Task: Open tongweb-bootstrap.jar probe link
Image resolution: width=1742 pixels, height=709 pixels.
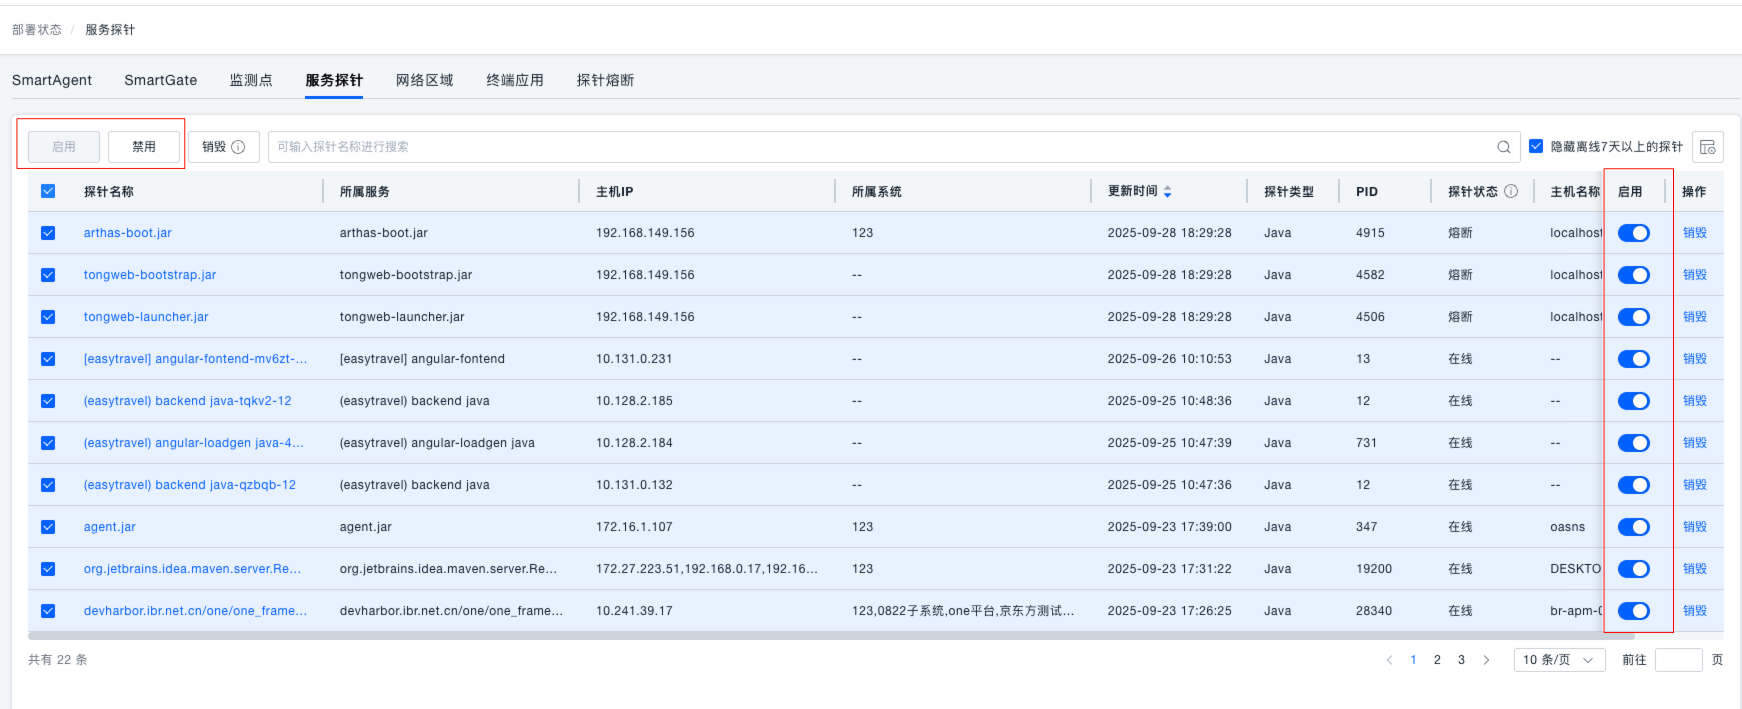Action: click(x=150, y=275)
